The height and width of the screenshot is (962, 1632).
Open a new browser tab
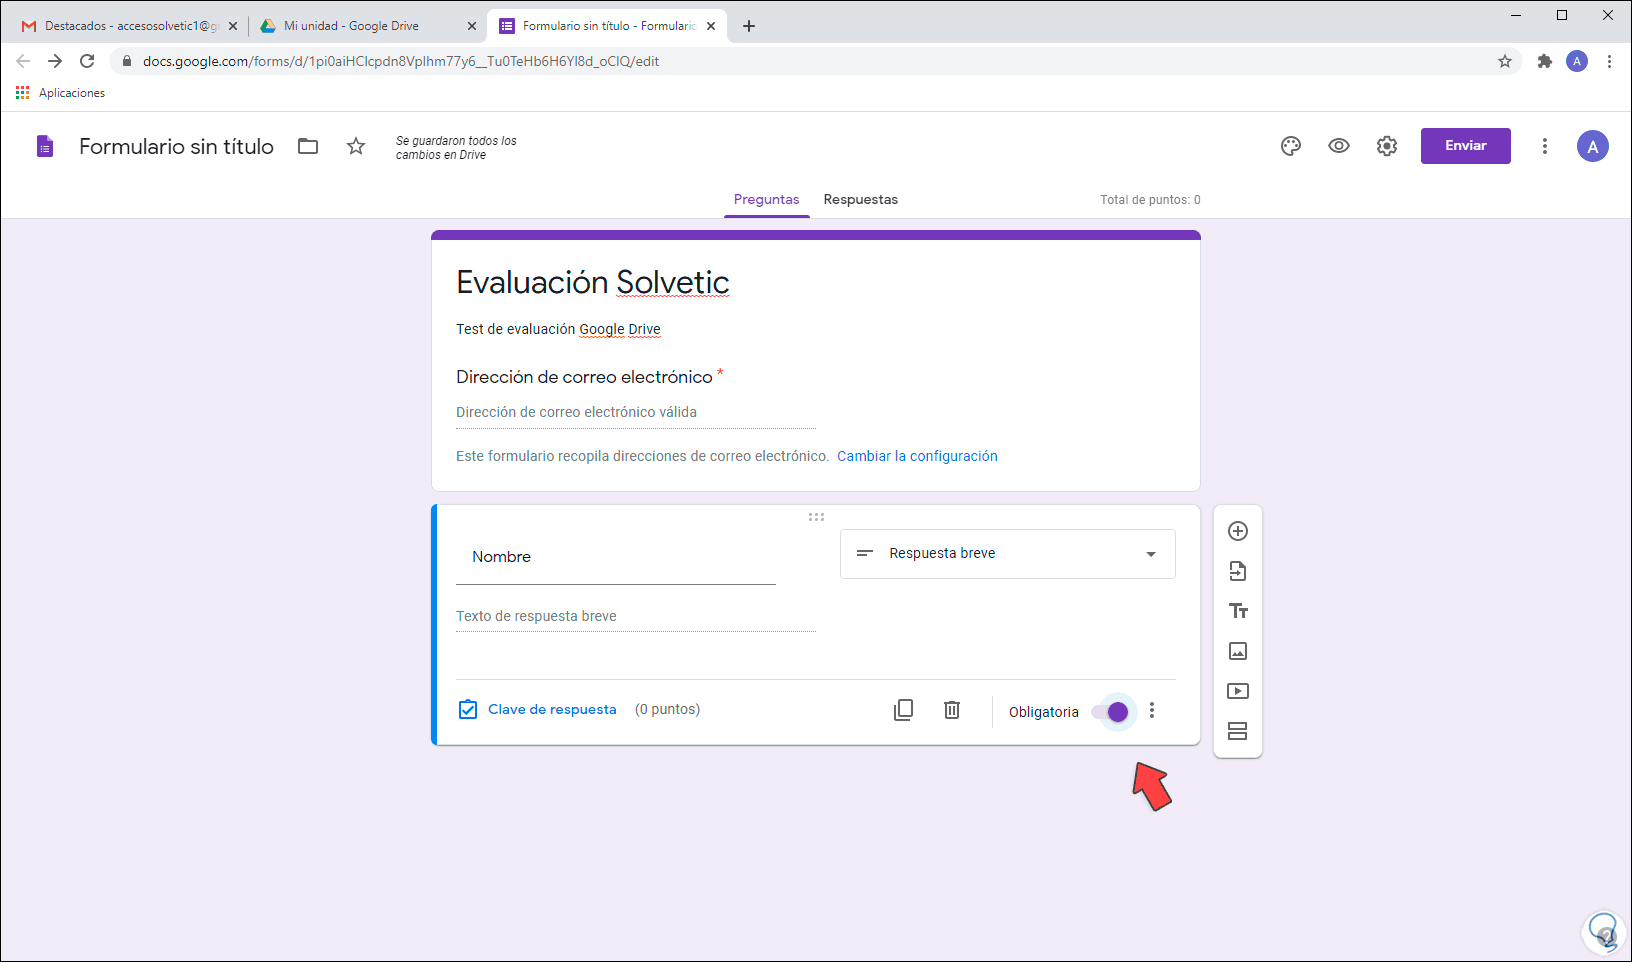point(749,26)
